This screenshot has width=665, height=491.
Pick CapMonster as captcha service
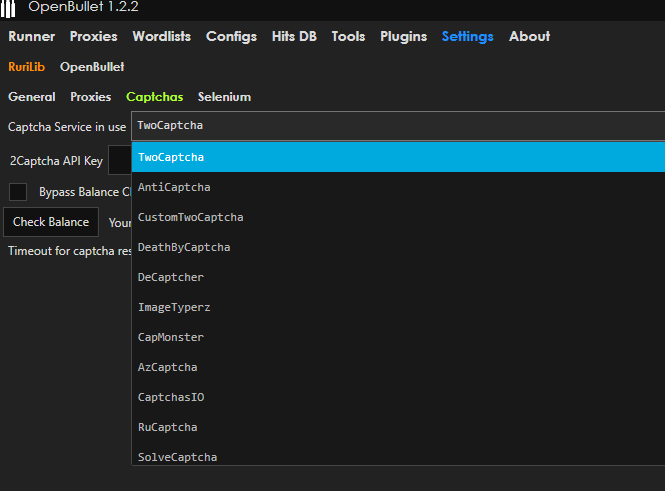pyautogui.click(x=171, y=337)
